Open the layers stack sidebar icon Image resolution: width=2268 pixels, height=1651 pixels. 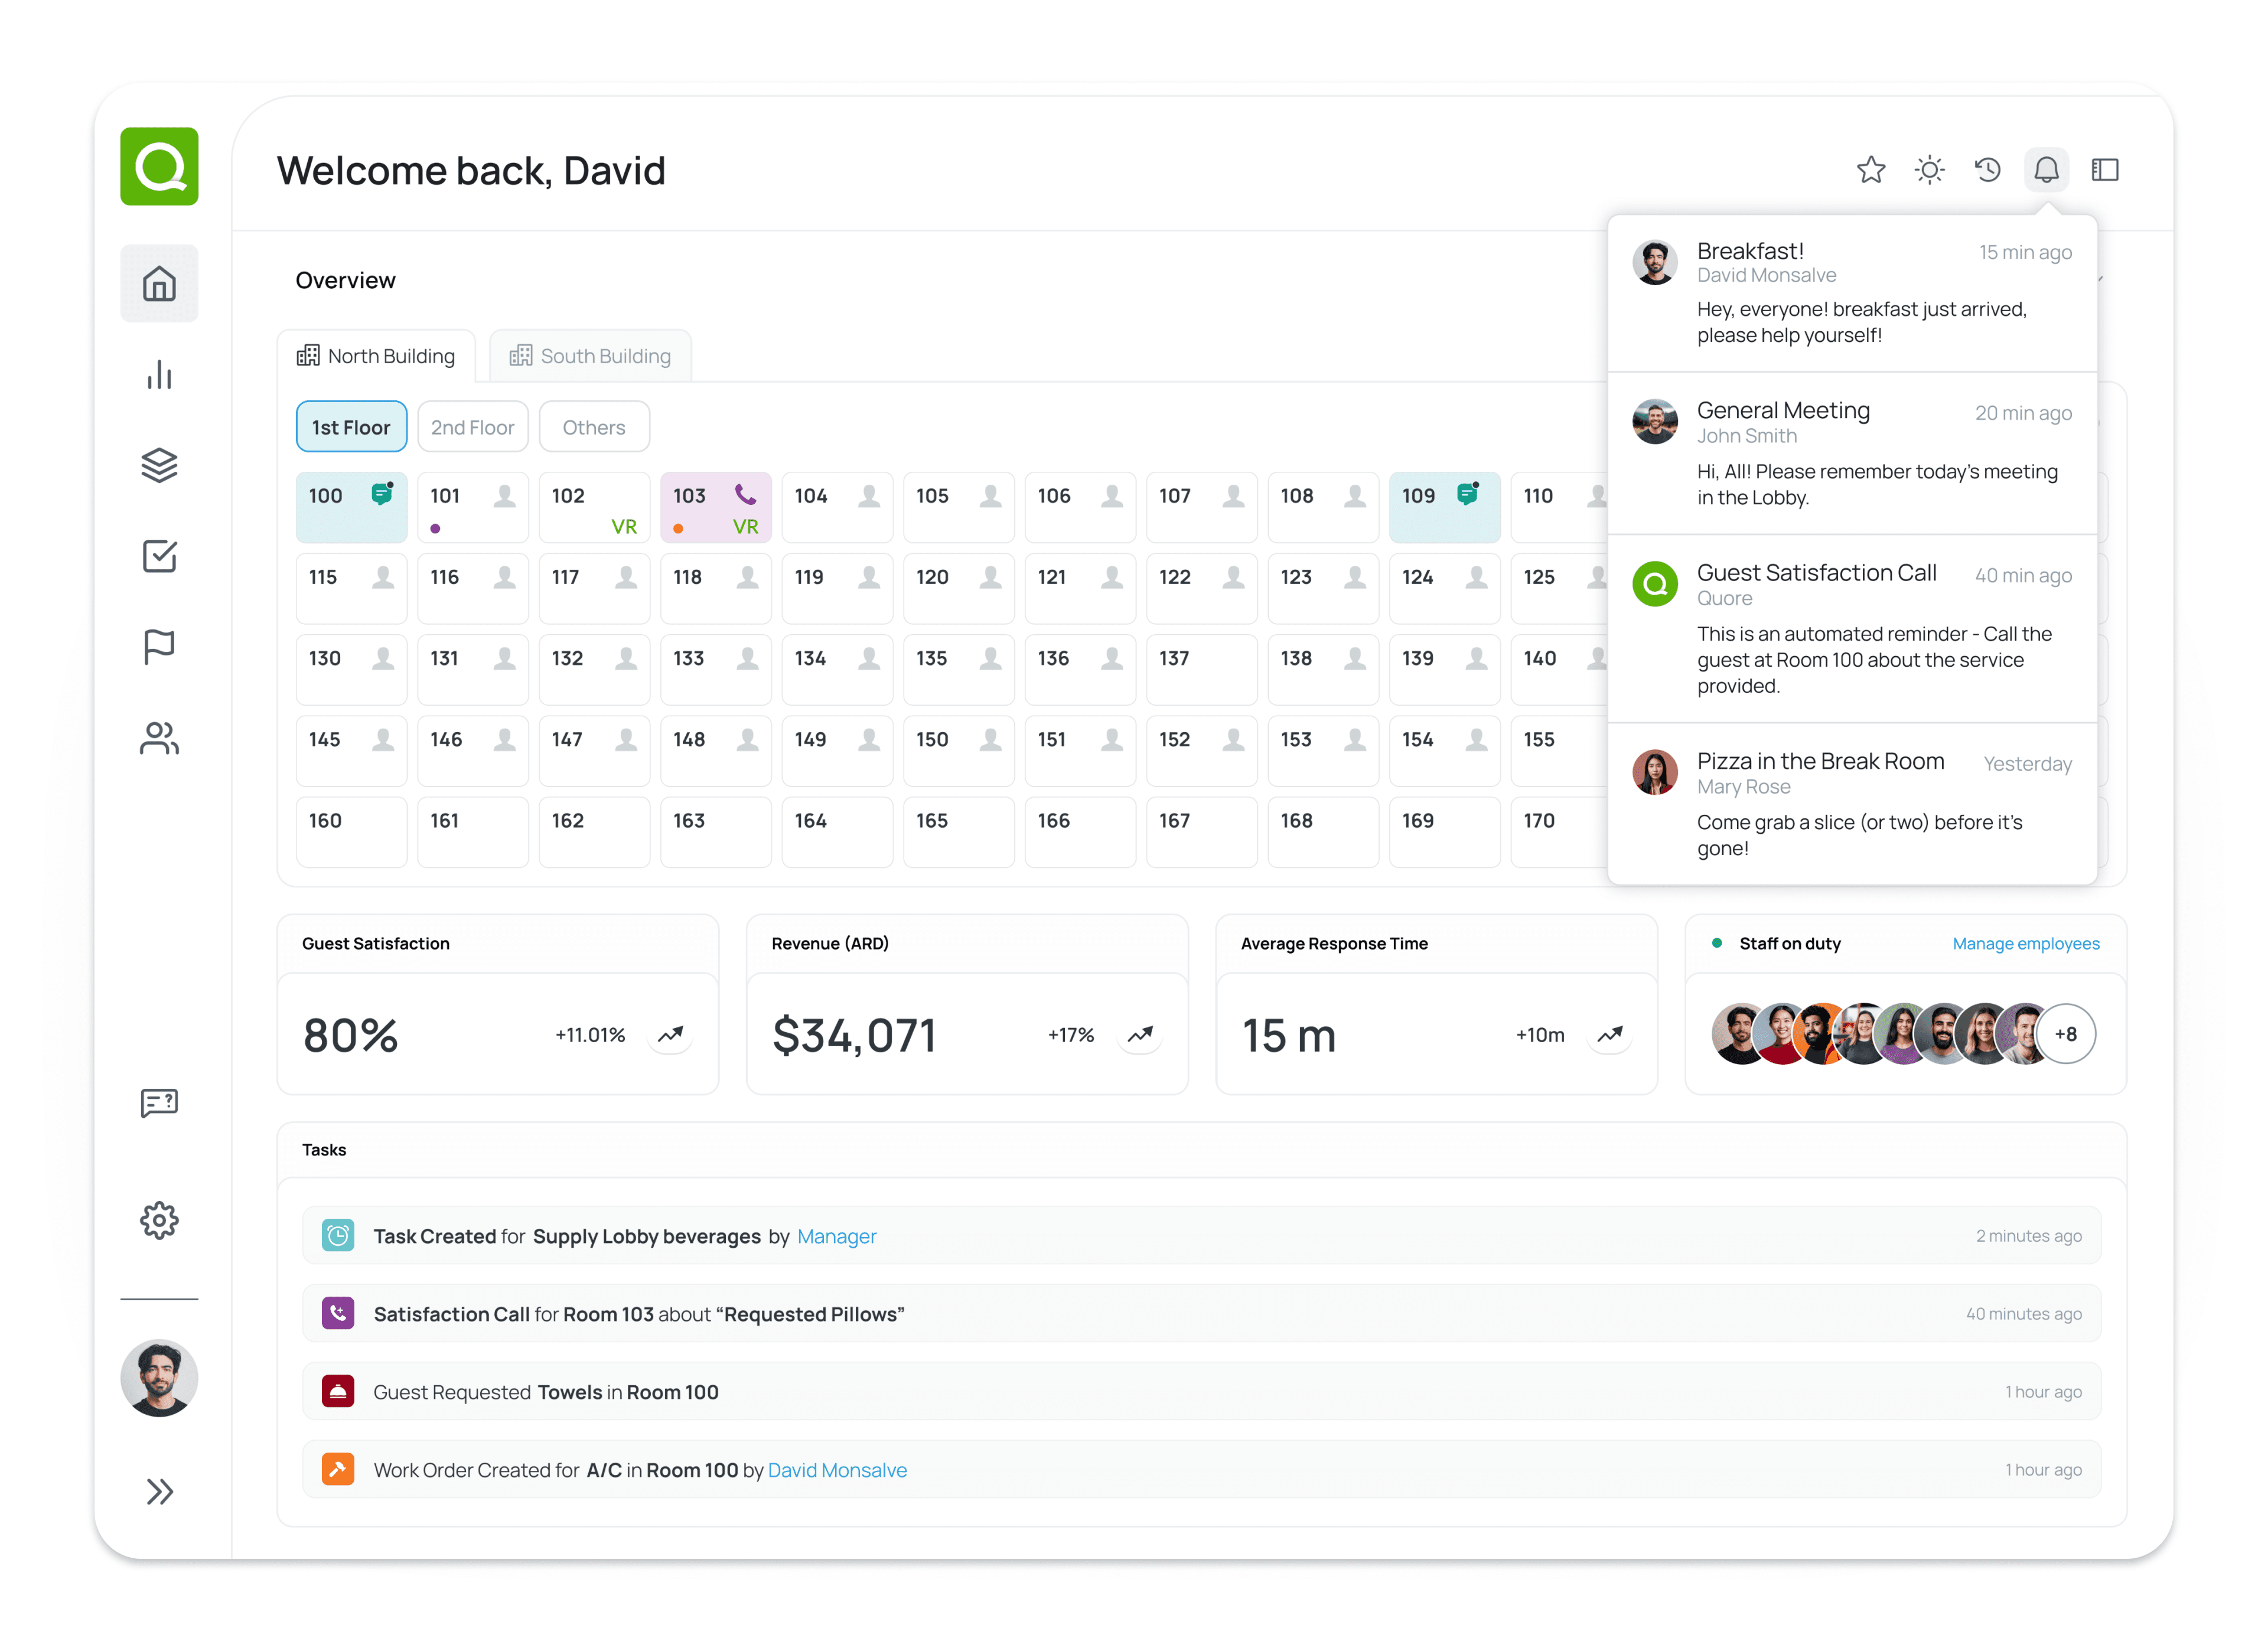click(x=159, y=465)
